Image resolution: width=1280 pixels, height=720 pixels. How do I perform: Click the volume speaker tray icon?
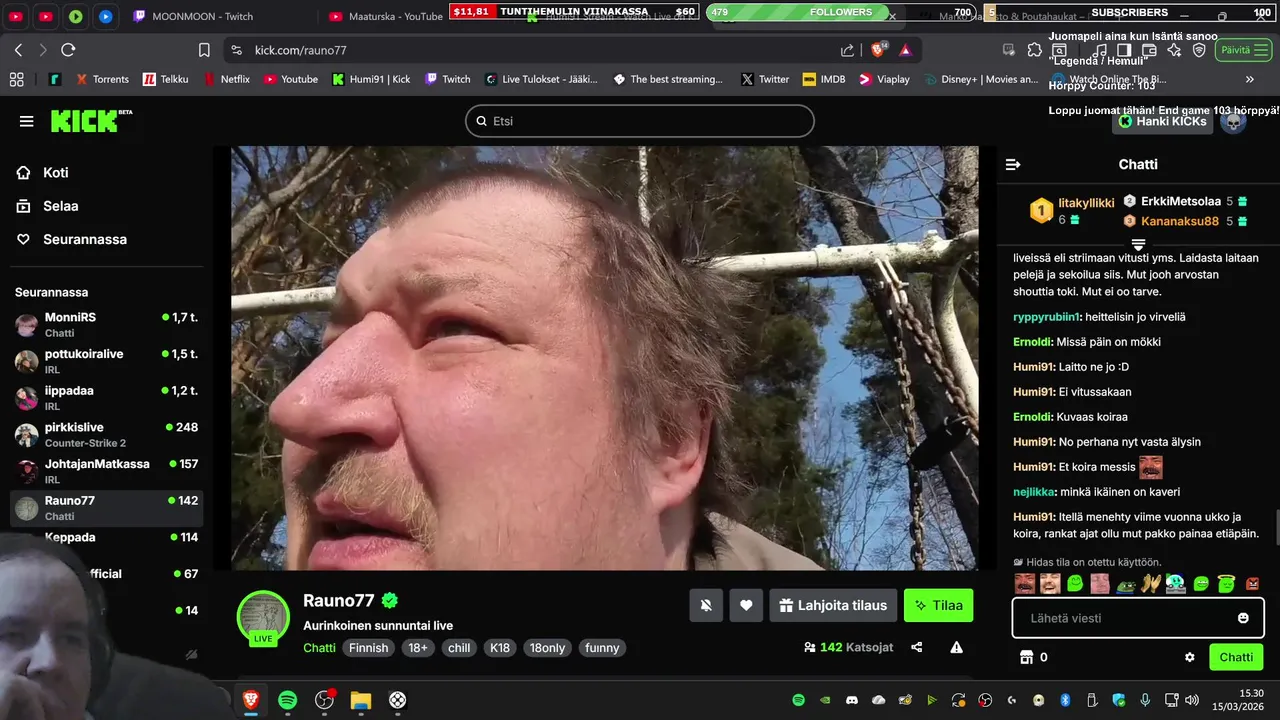[x=1191, y=700]
